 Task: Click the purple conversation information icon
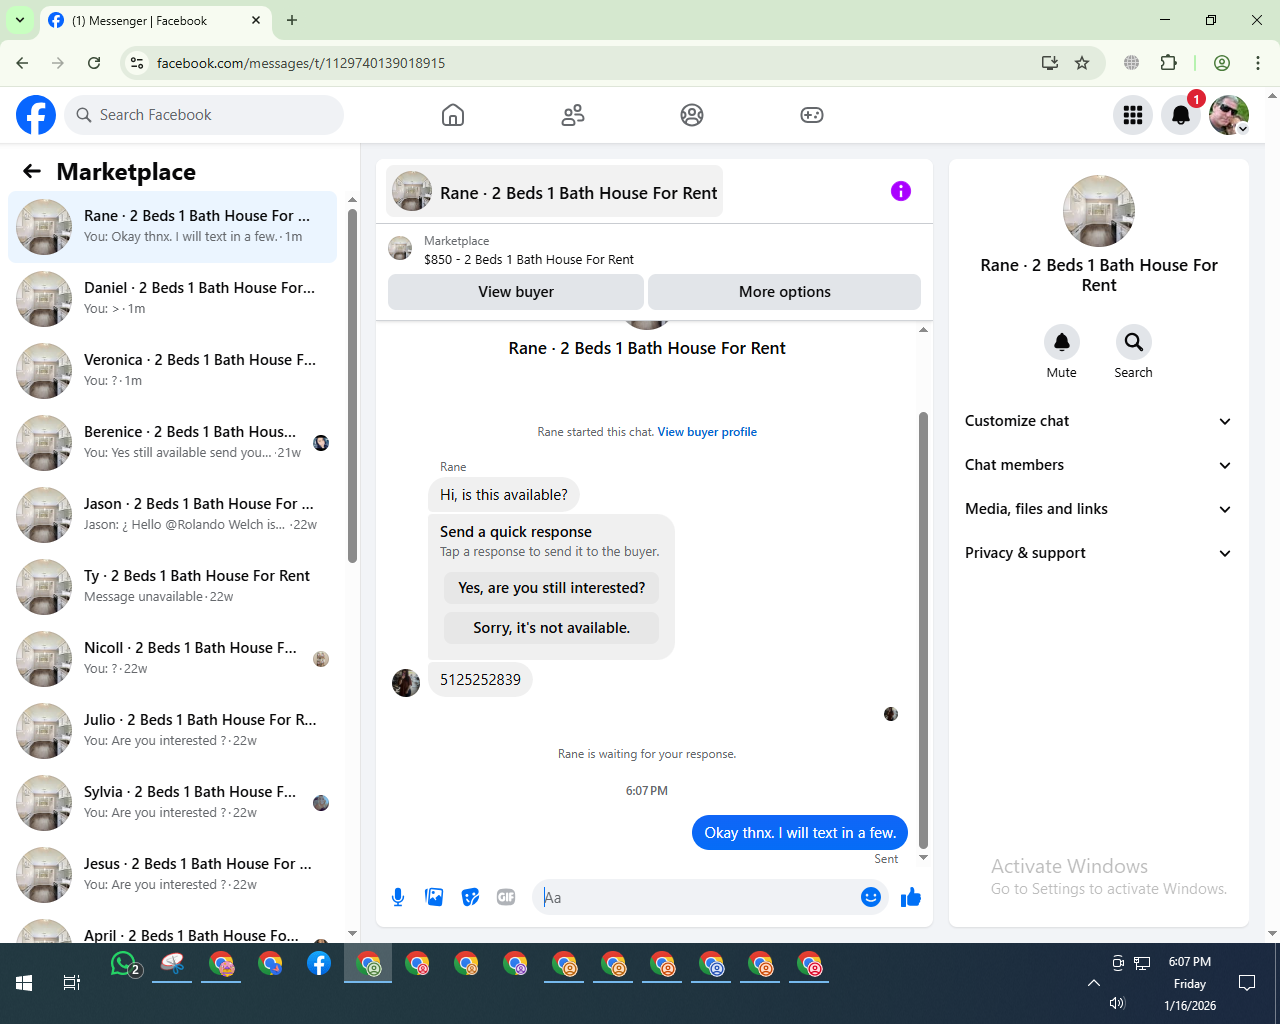[x=901, y=191]
